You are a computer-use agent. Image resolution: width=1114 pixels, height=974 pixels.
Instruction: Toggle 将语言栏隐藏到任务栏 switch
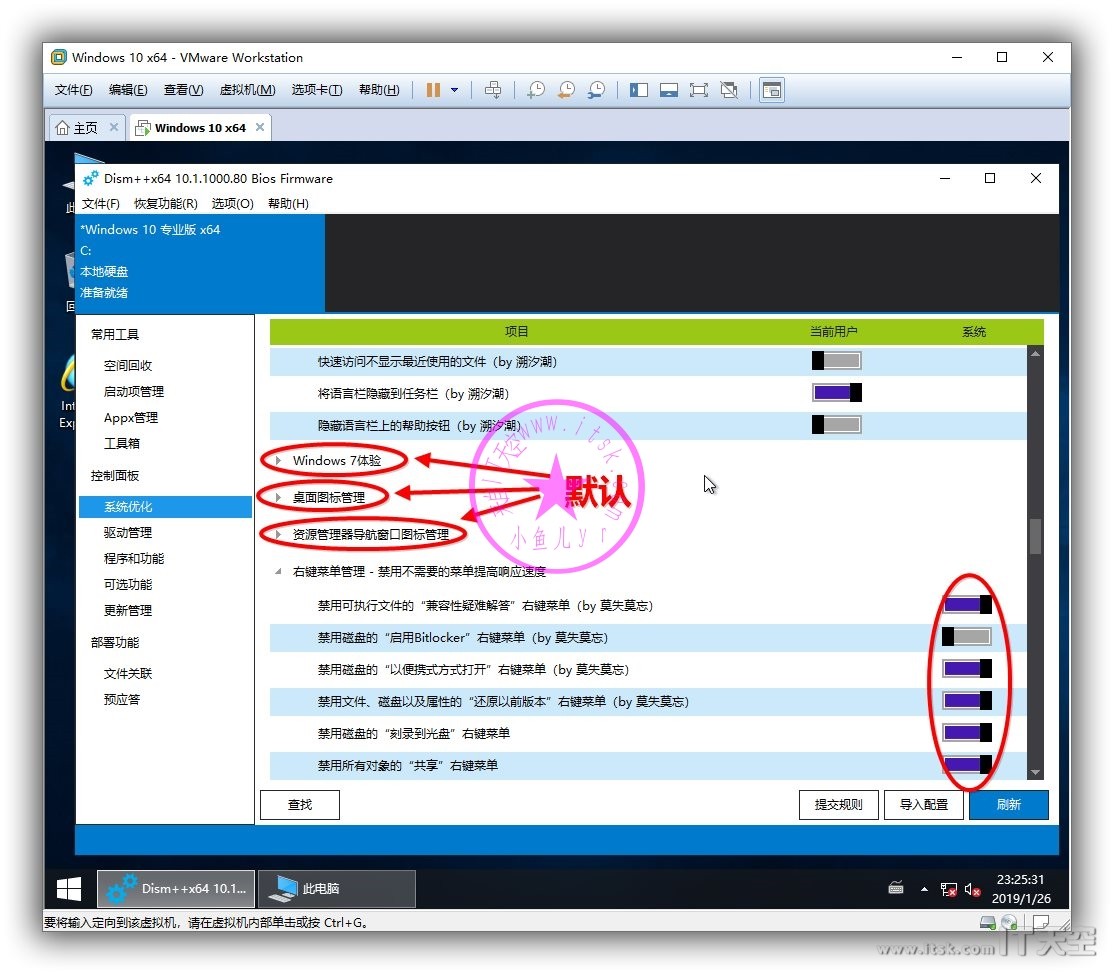837,393
